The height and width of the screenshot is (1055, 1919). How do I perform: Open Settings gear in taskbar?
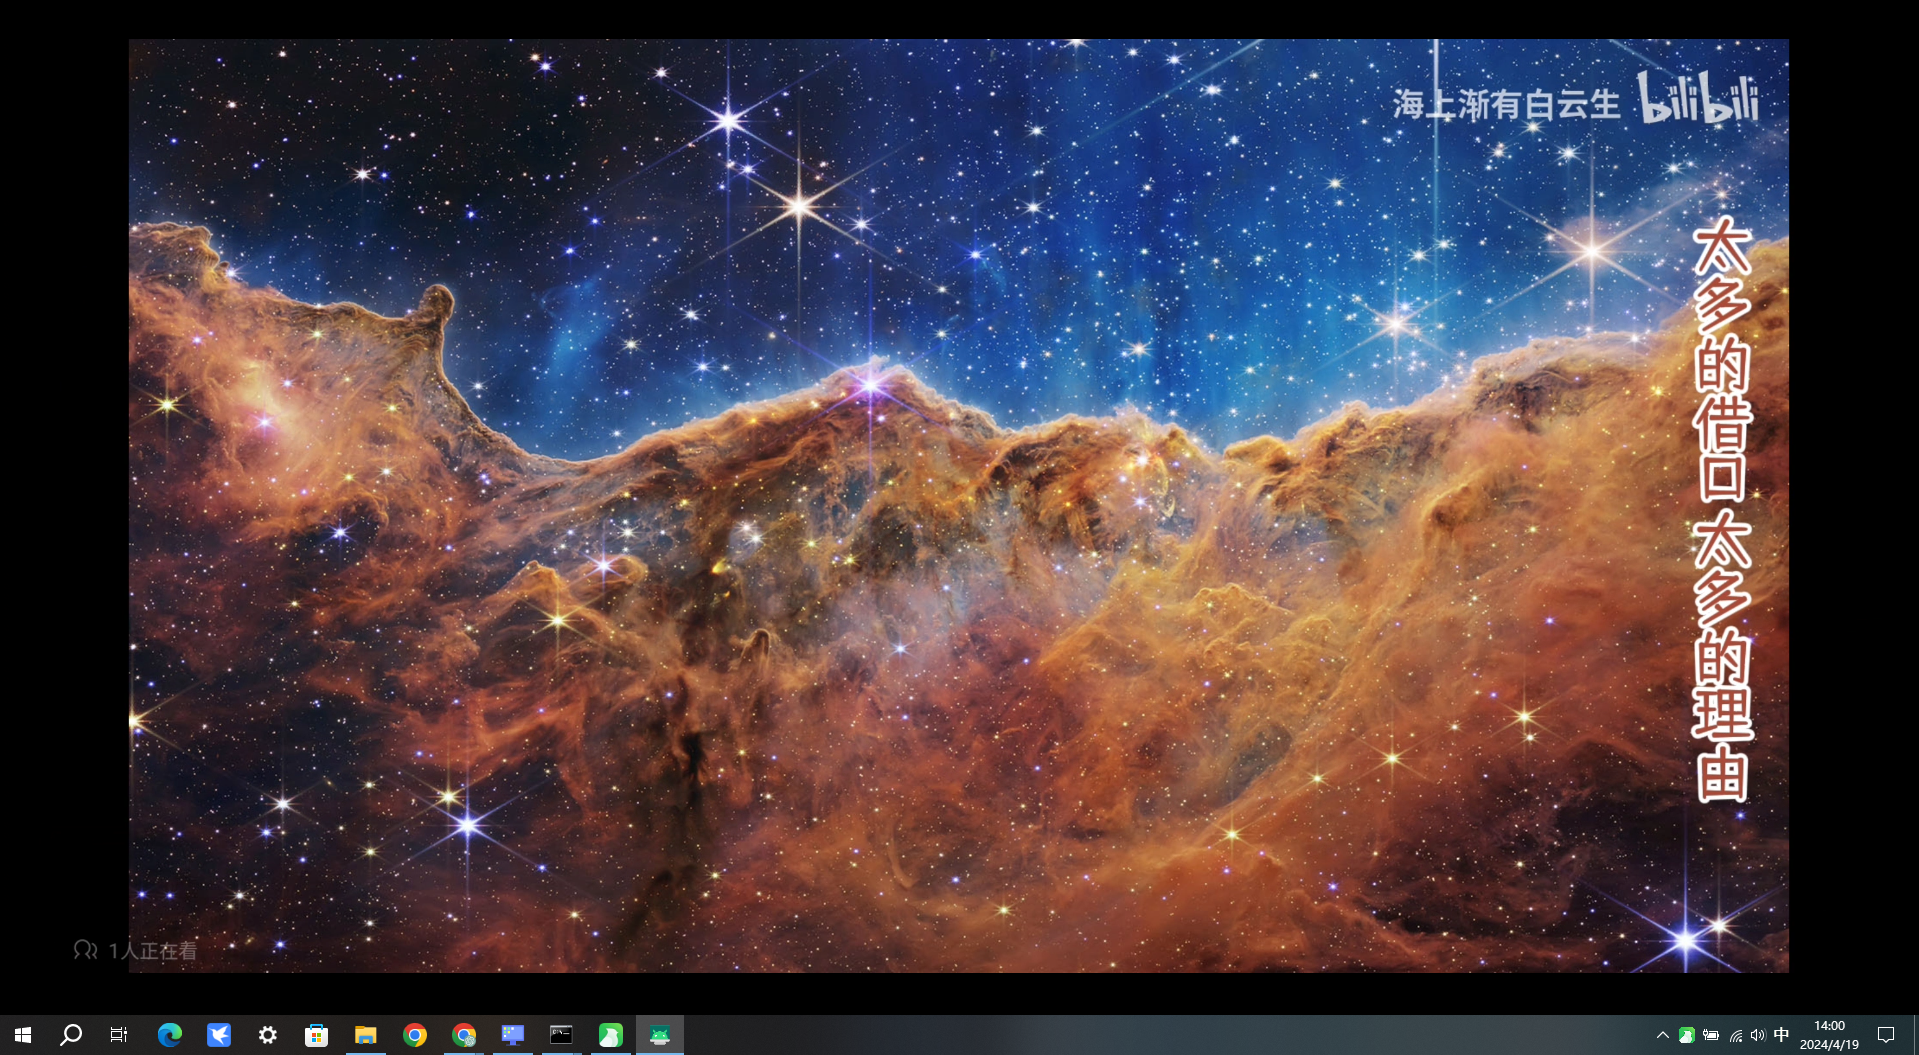click(267, 1035)
